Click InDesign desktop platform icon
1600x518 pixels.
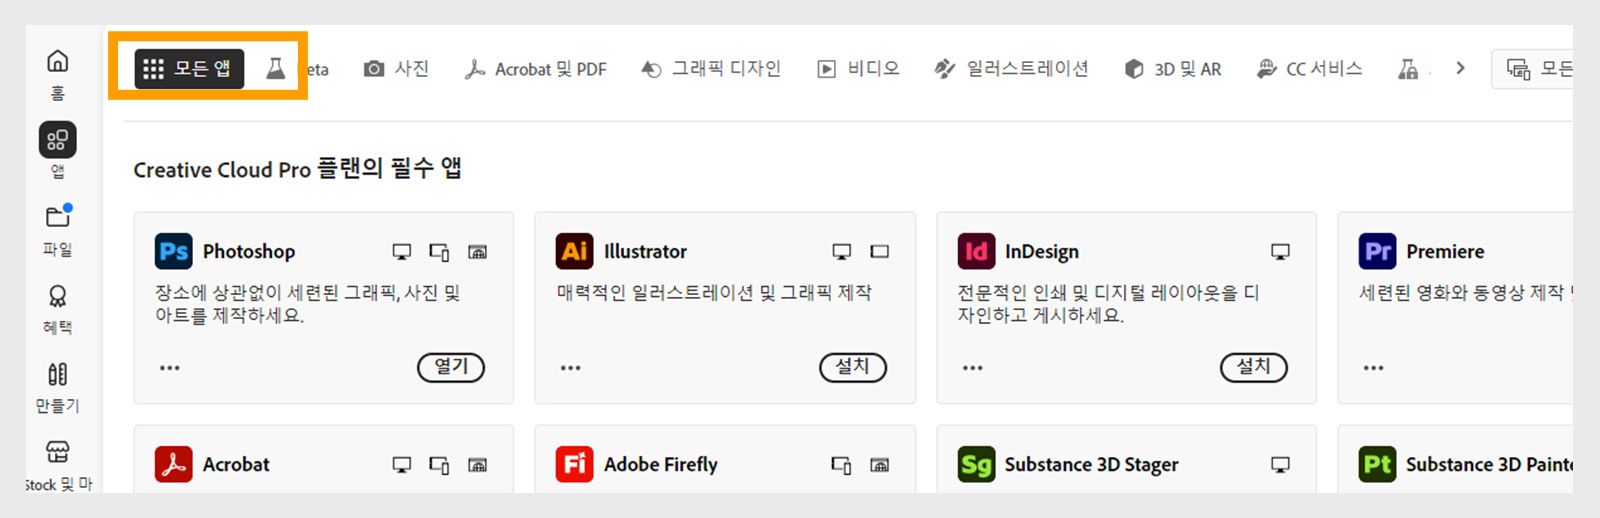point(1280,252)
